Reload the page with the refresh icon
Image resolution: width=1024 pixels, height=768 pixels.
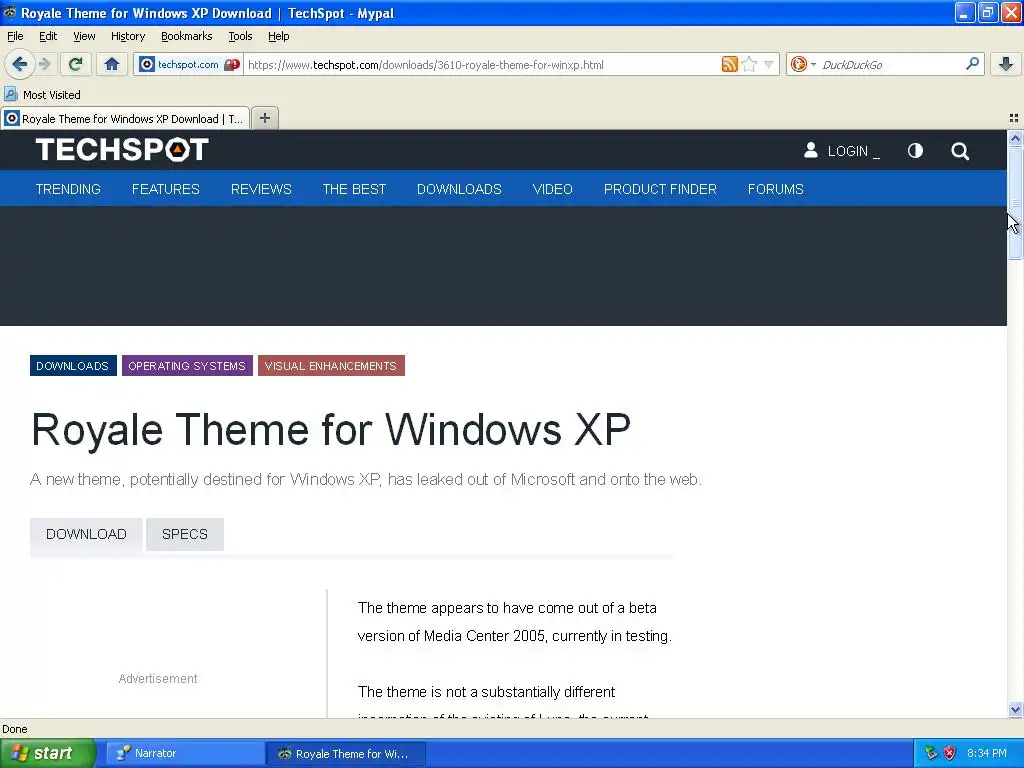75,64
